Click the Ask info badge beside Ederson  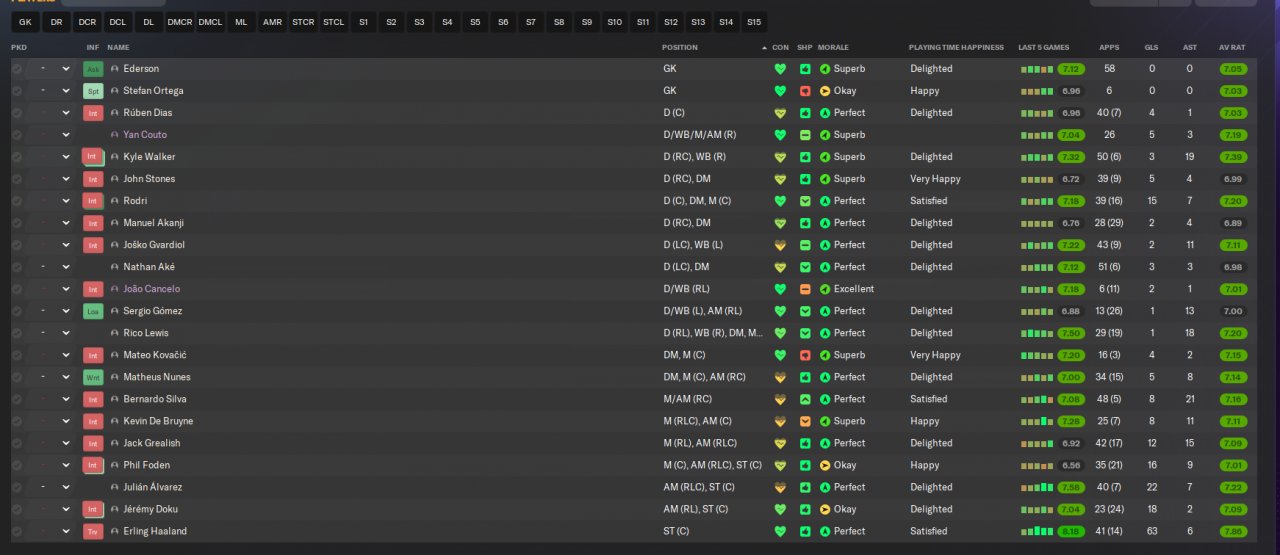click(x=93, y=69)
